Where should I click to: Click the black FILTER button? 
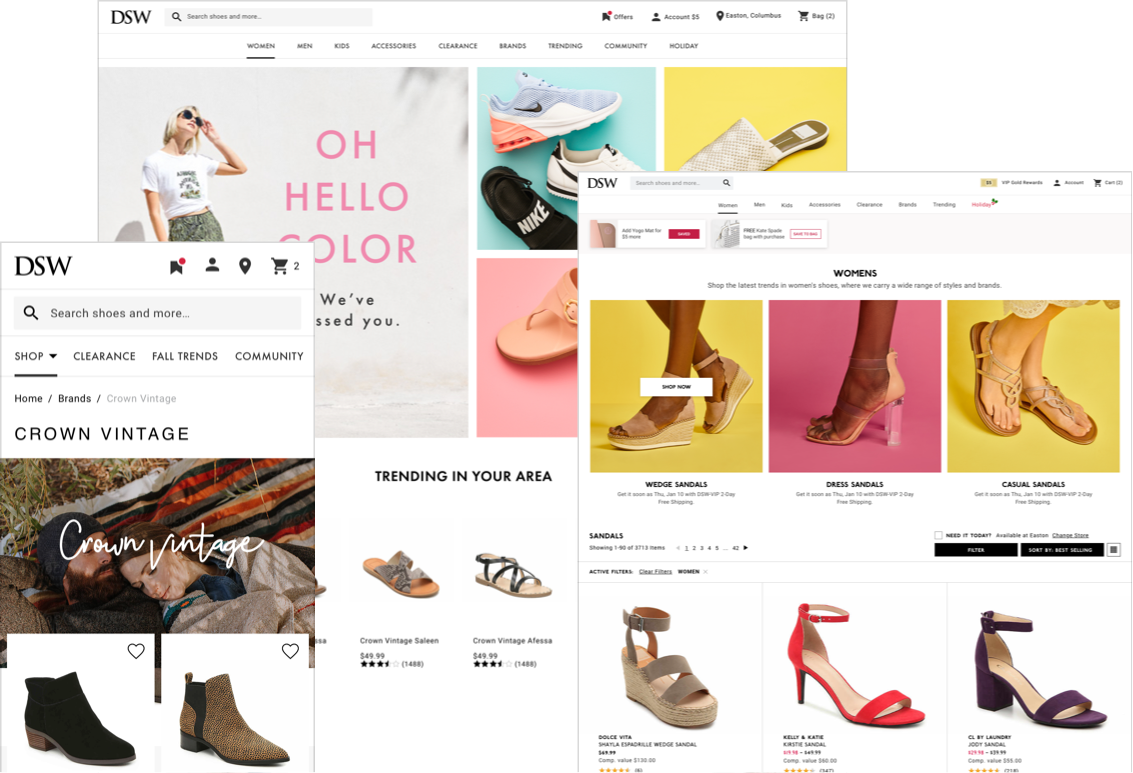[x=975, y=550]
